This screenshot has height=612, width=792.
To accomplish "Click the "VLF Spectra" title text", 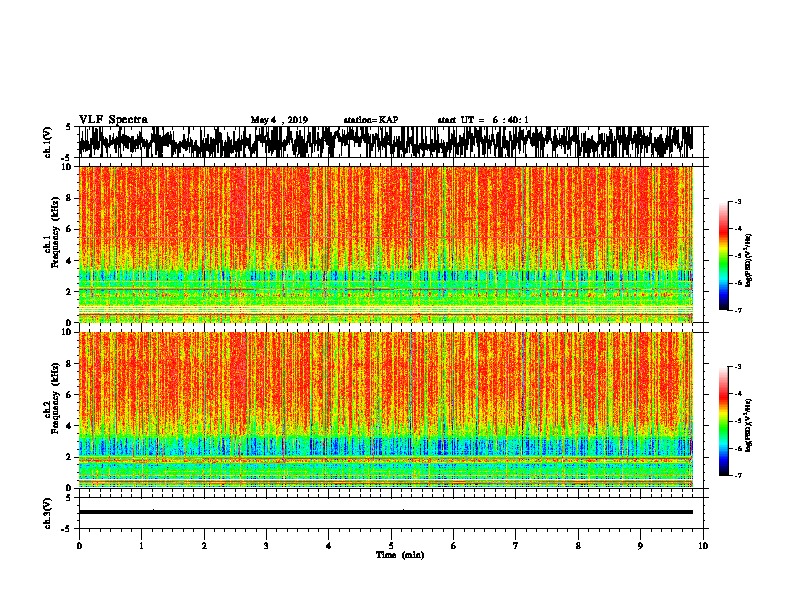I will [113, 119].
